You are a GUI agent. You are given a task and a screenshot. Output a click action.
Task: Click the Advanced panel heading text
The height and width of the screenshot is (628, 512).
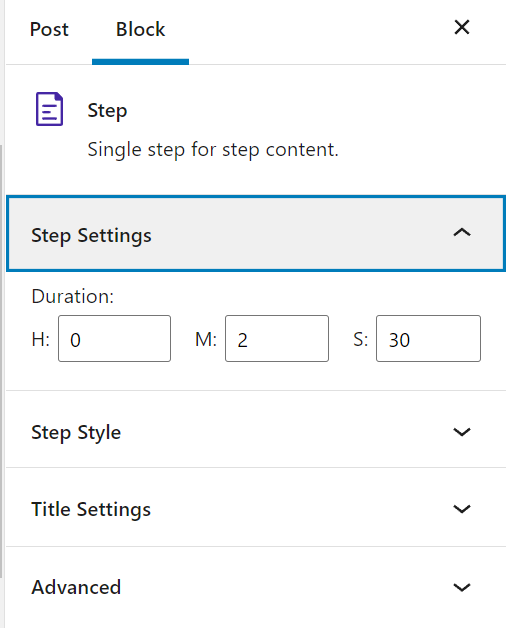76,587
